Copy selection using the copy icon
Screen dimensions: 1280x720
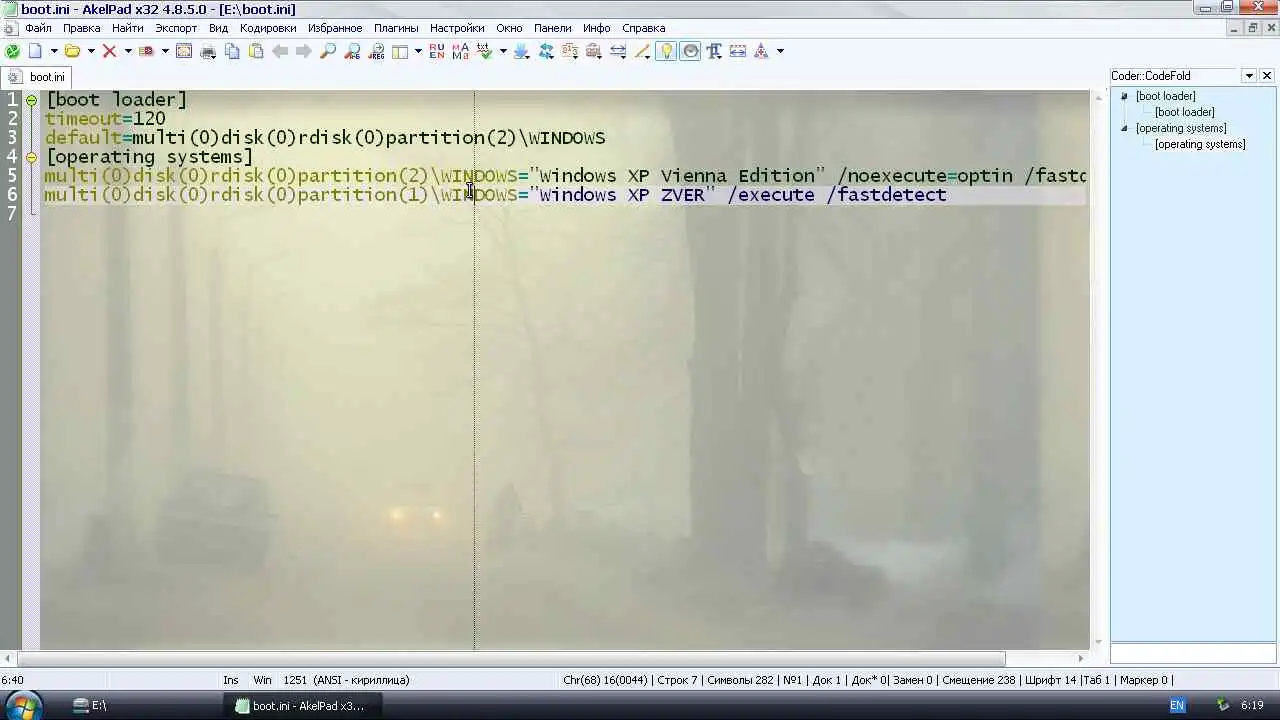click(x=232, y=51)
